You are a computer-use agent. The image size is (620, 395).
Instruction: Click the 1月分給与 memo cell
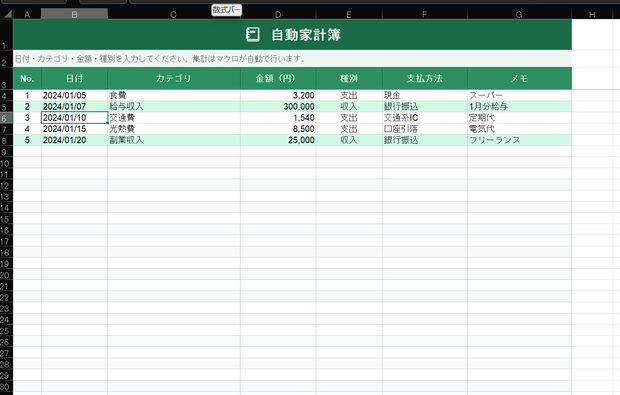[x=519, y=106]
